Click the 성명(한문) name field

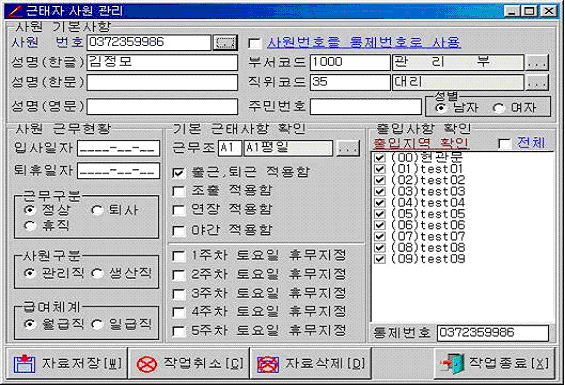pos(162,83)
